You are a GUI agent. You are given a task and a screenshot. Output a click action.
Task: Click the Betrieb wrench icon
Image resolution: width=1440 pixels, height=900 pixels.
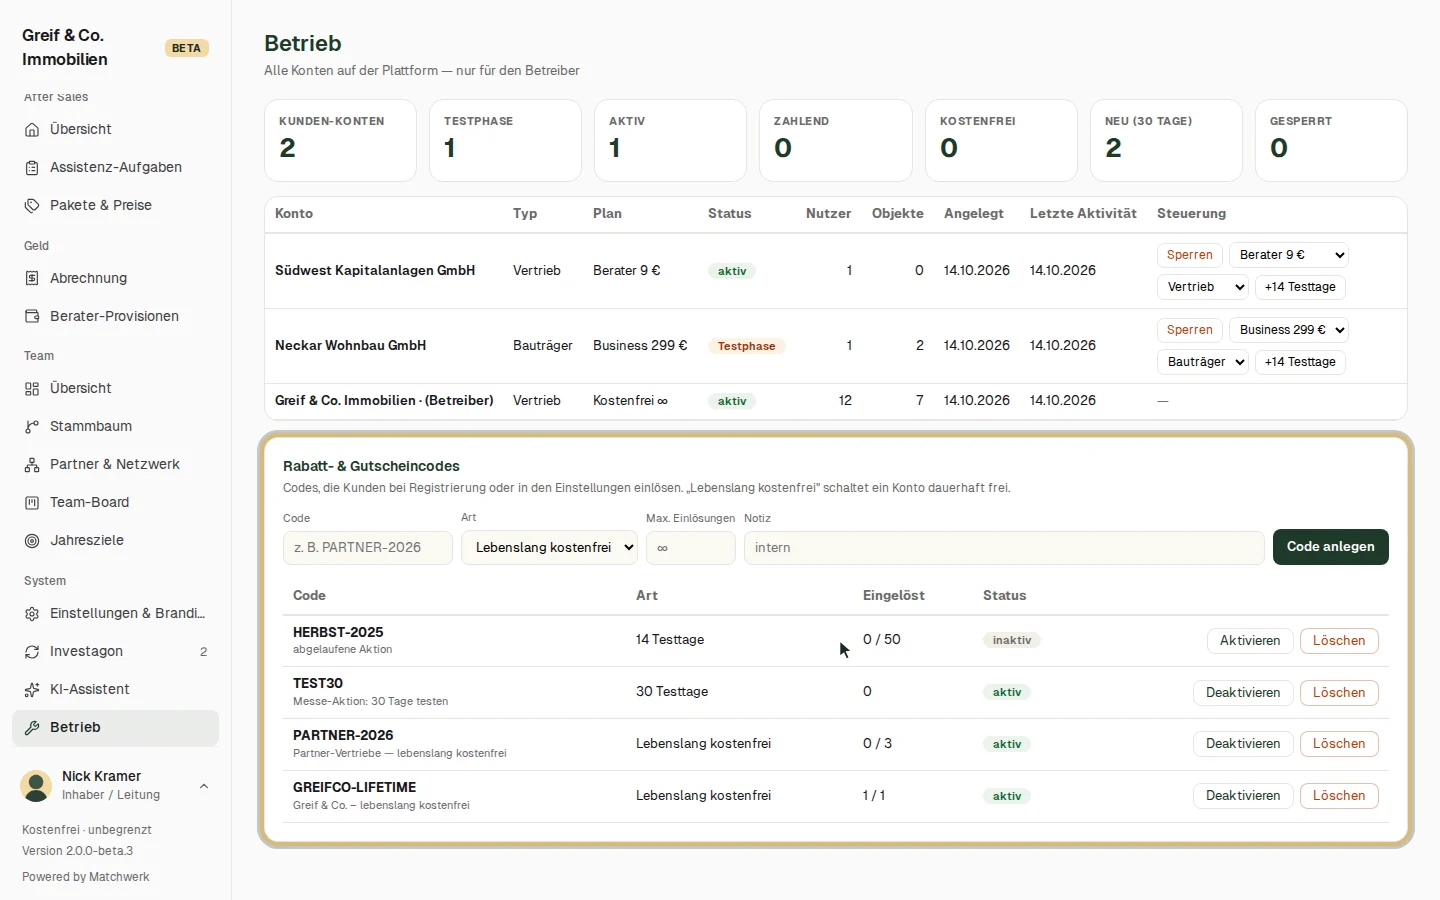pyautogui.click(x=32, y=728)
